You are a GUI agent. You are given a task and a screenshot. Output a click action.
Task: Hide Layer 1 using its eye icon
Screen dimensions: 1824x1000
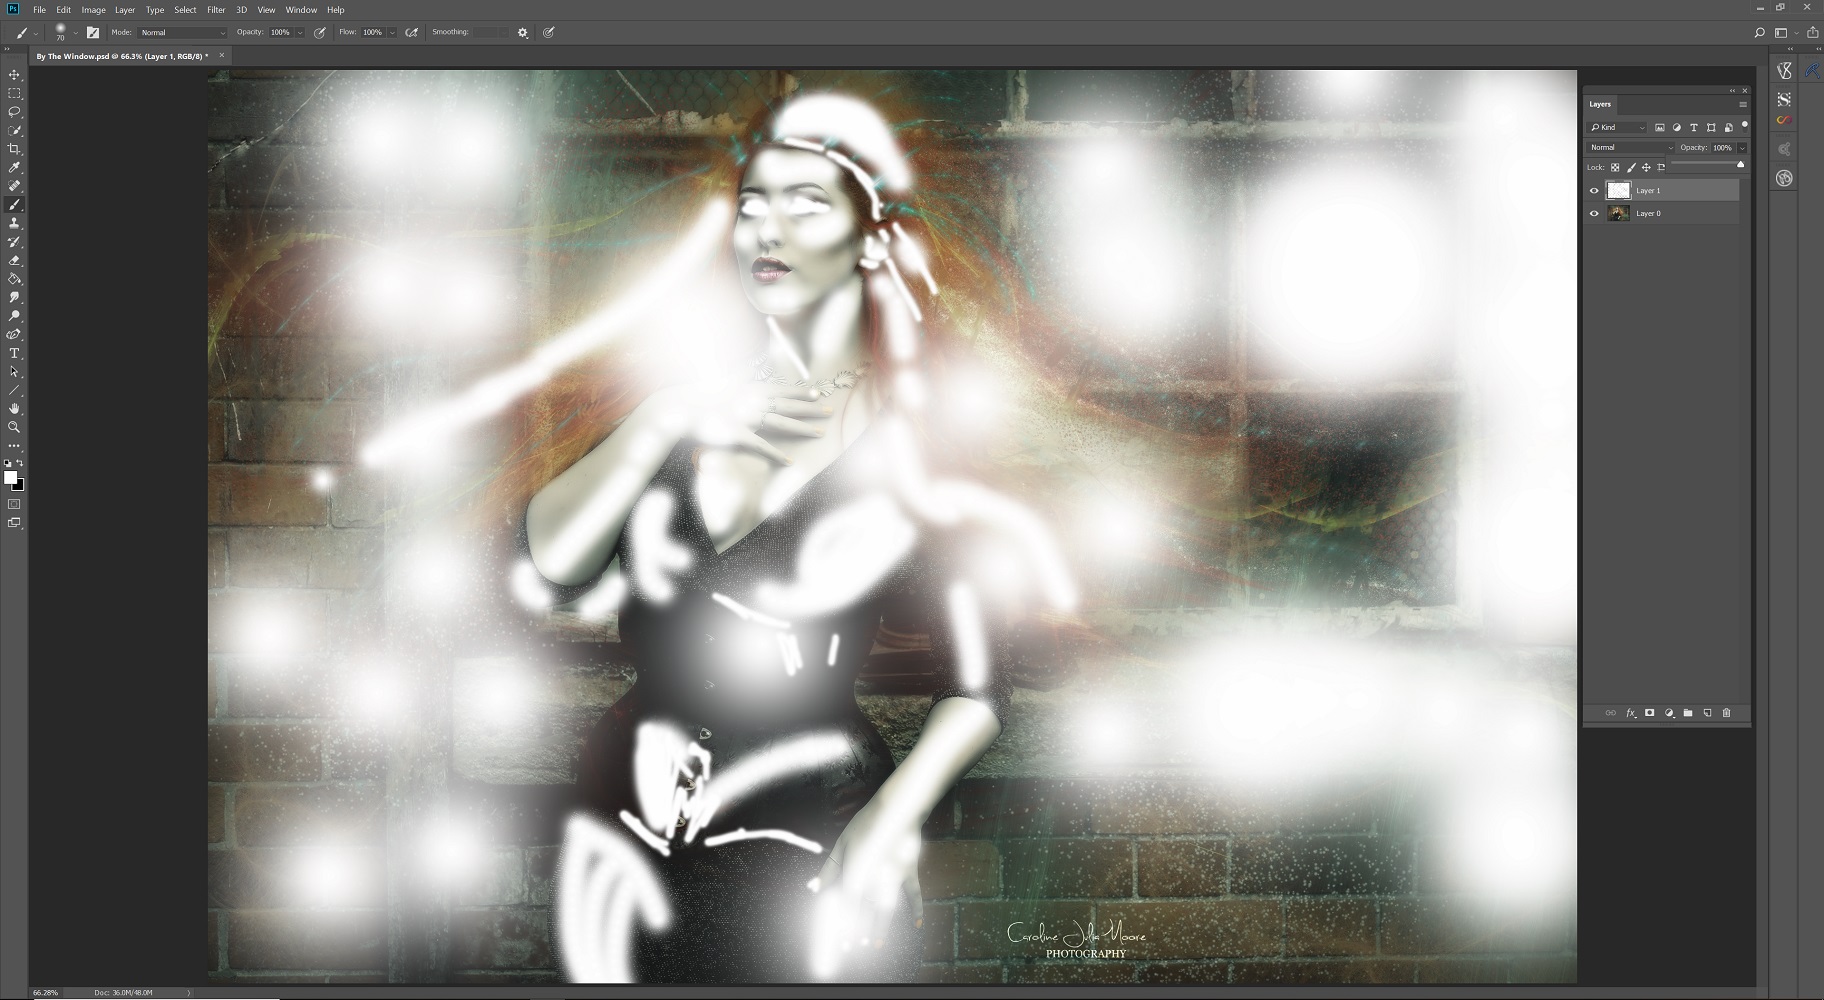(1594, 191)
